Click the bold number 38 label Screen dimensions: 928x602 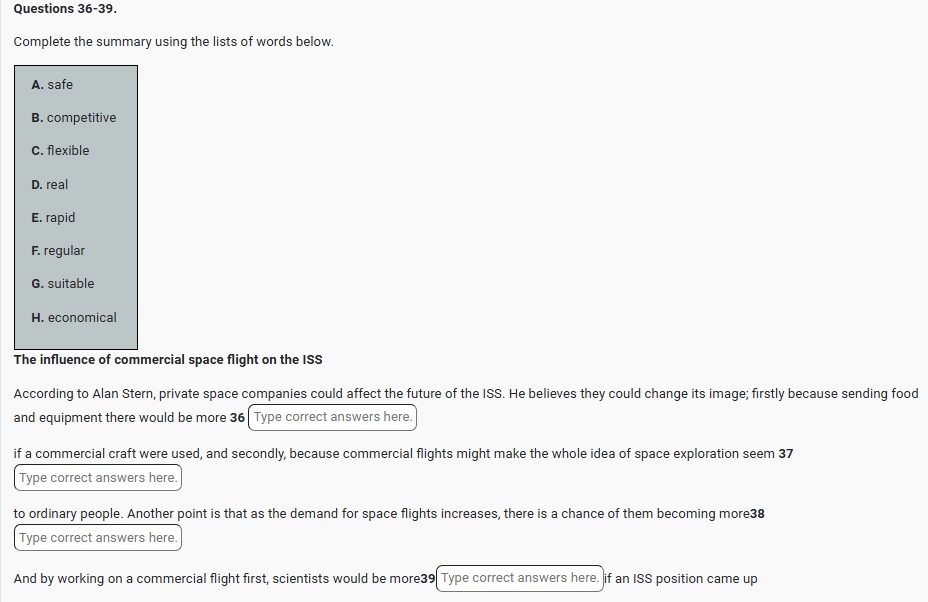(757, 514)
